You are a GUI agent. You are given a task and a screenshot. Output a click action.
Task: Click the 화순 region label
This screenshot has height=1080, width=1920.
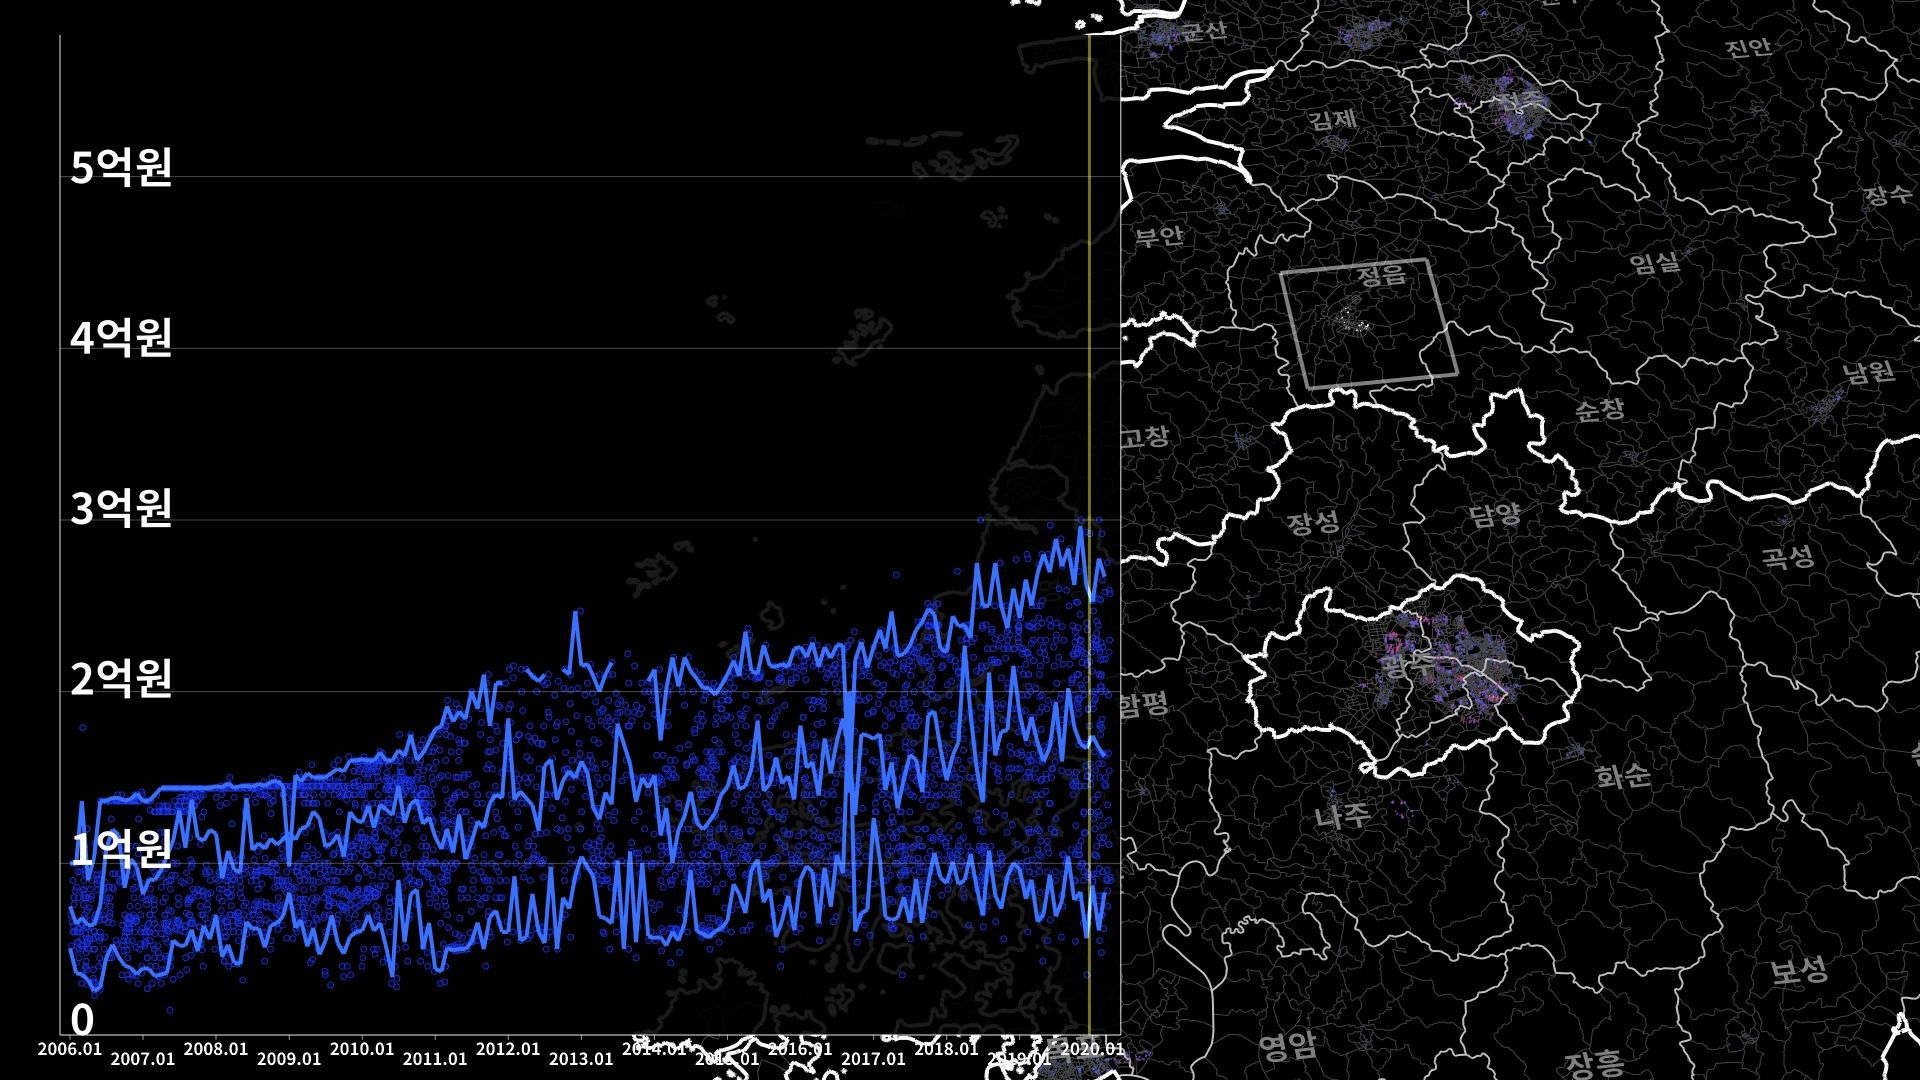pyautogui.click(x=1622, y=776)
